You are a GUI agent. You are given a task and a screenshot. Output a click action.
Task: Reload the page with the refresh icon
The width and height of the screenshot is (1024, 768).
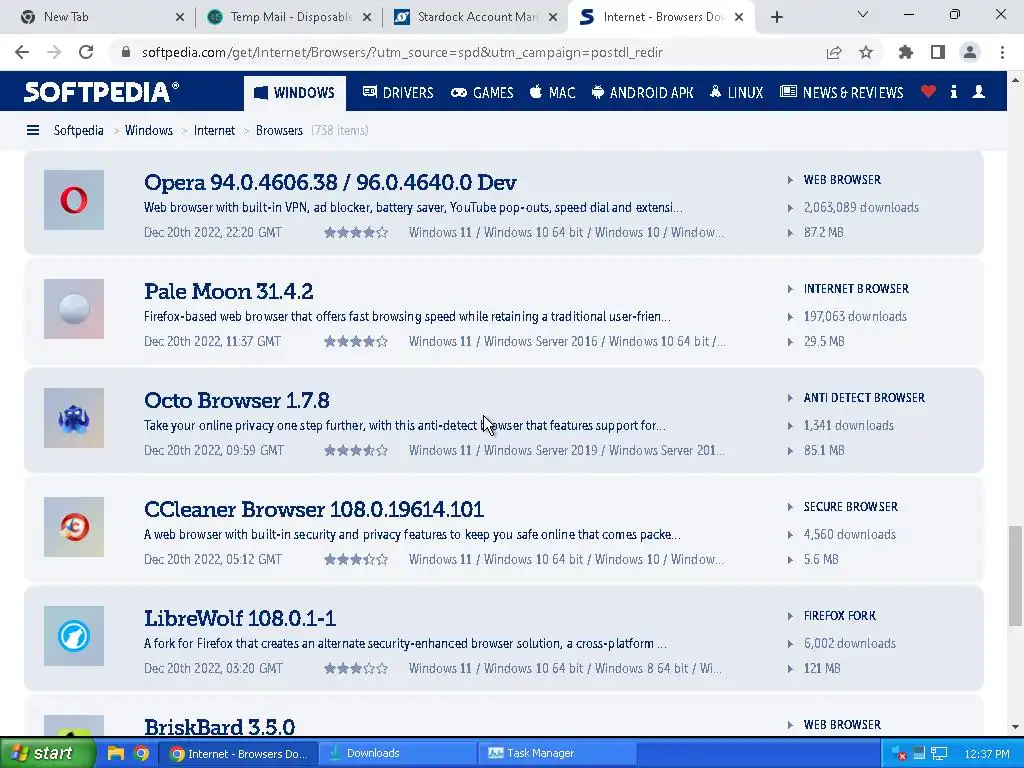tap(86, 52)
